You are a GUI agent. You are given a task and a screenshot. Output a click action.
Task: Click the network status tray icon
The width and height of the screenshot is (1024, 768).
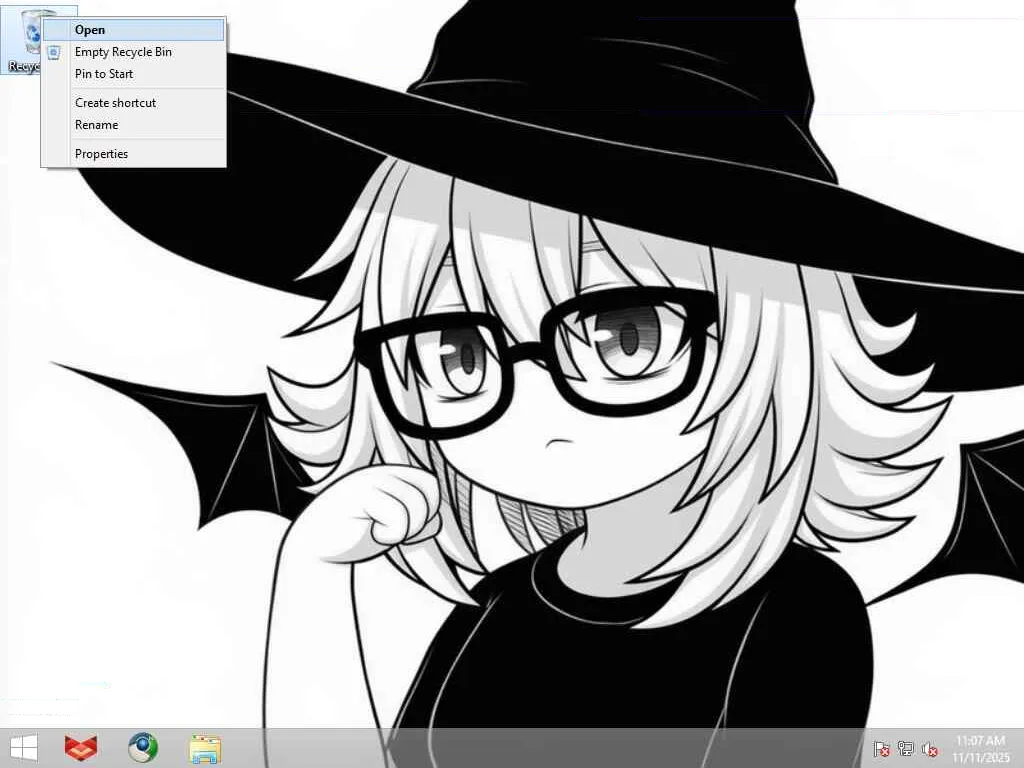pos(906,749)
